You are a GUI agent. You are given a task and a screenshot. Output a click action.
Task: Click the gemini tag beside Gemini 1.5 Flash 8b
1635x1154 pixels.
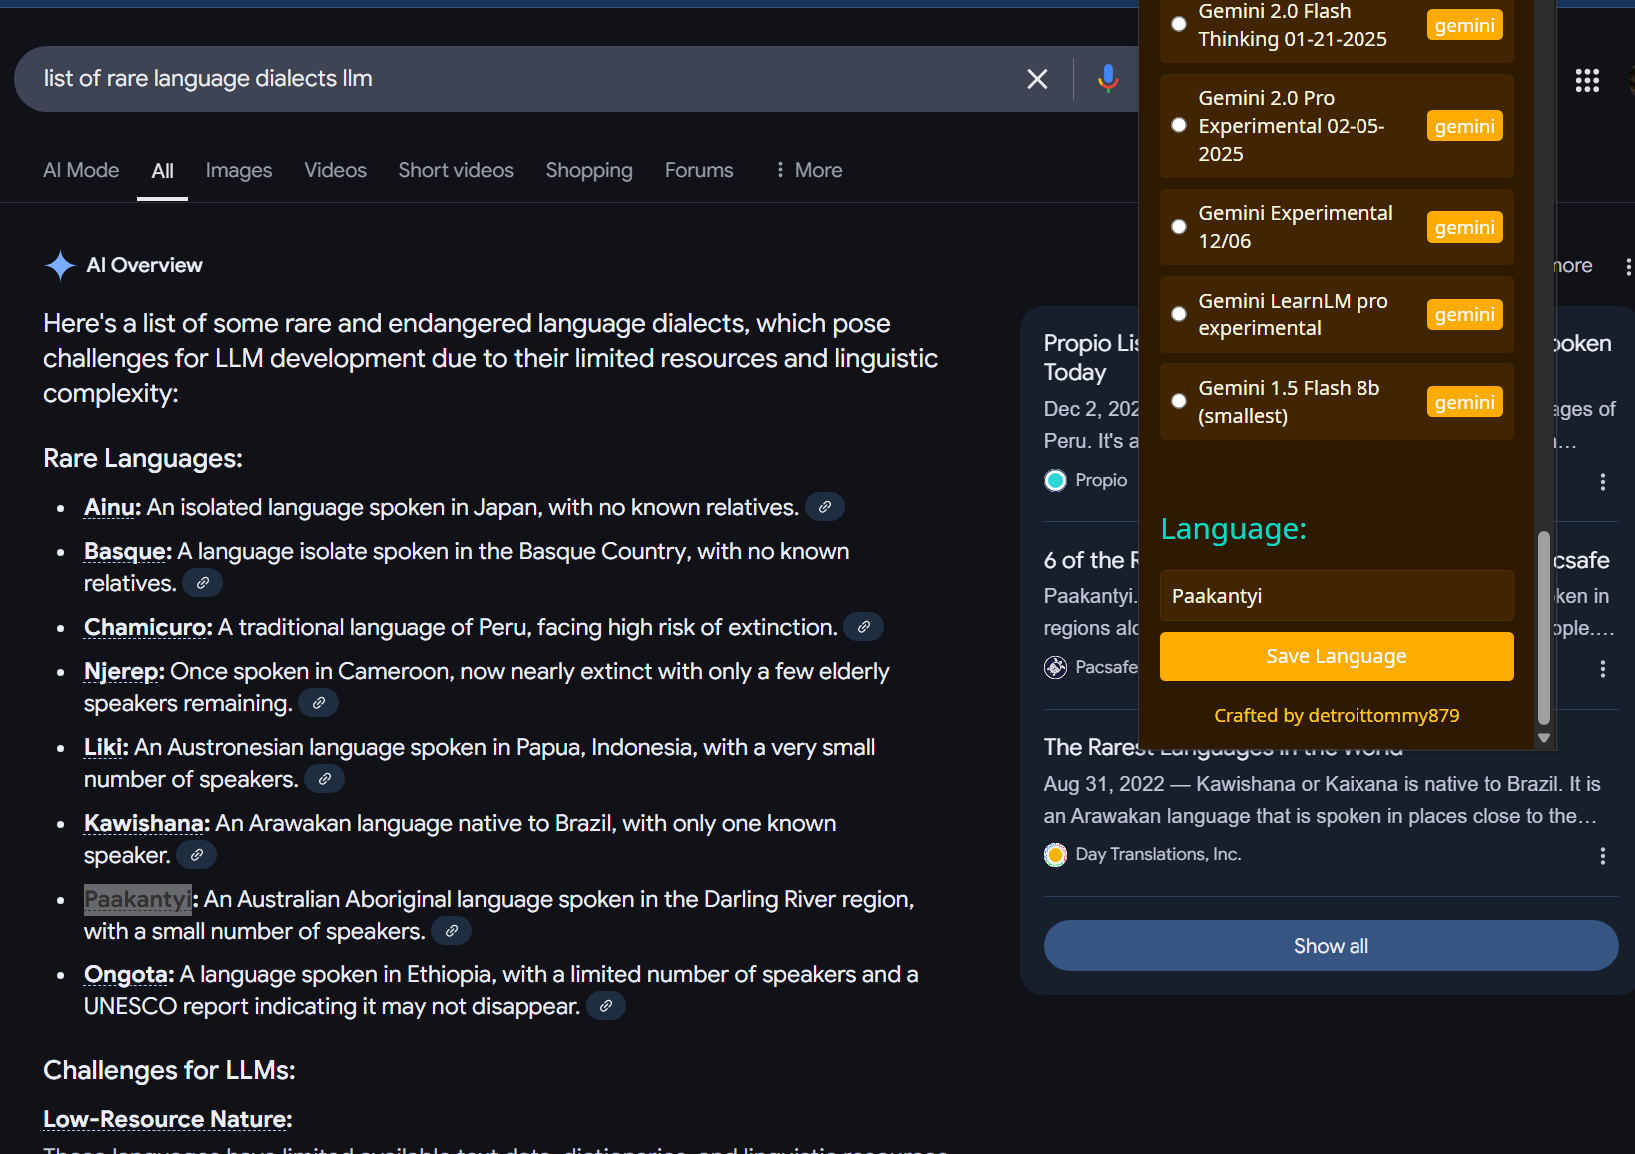click(1464, 402)
